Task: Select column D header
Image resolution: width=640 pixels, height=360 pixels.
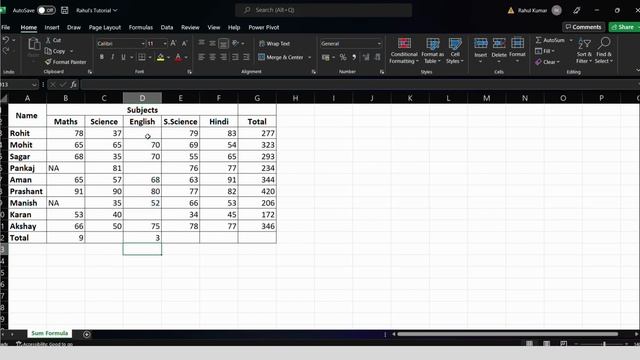Action: point(142,98)
